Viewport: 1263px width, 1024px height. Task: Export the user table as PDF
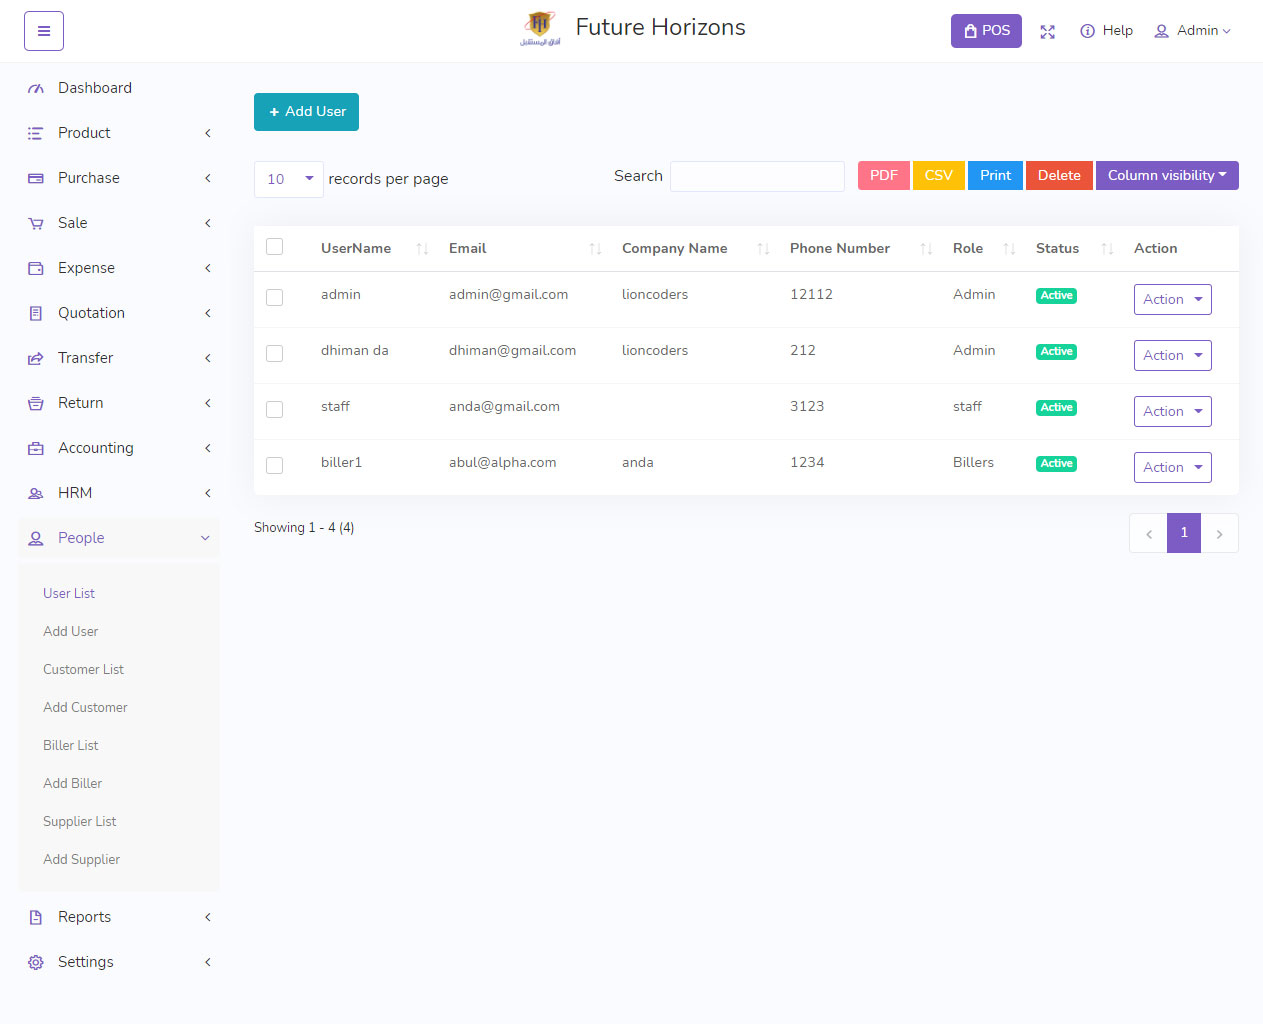point(883,176)
